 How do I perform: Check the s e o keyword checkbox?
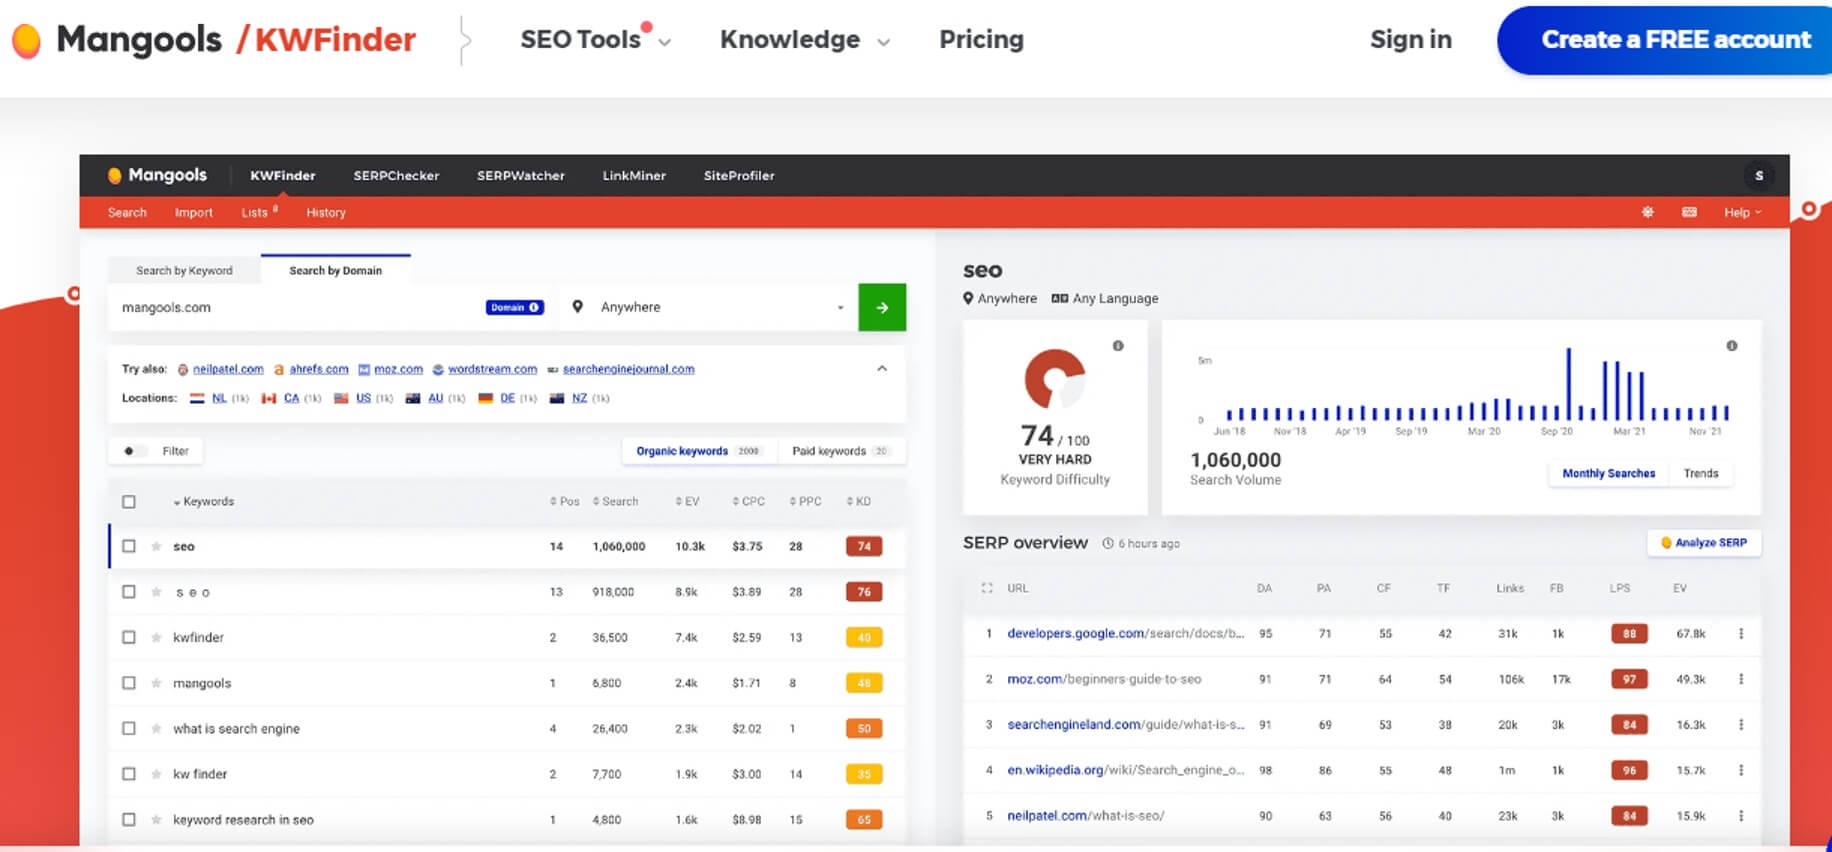pyautogui.click(x=129, y=592)
